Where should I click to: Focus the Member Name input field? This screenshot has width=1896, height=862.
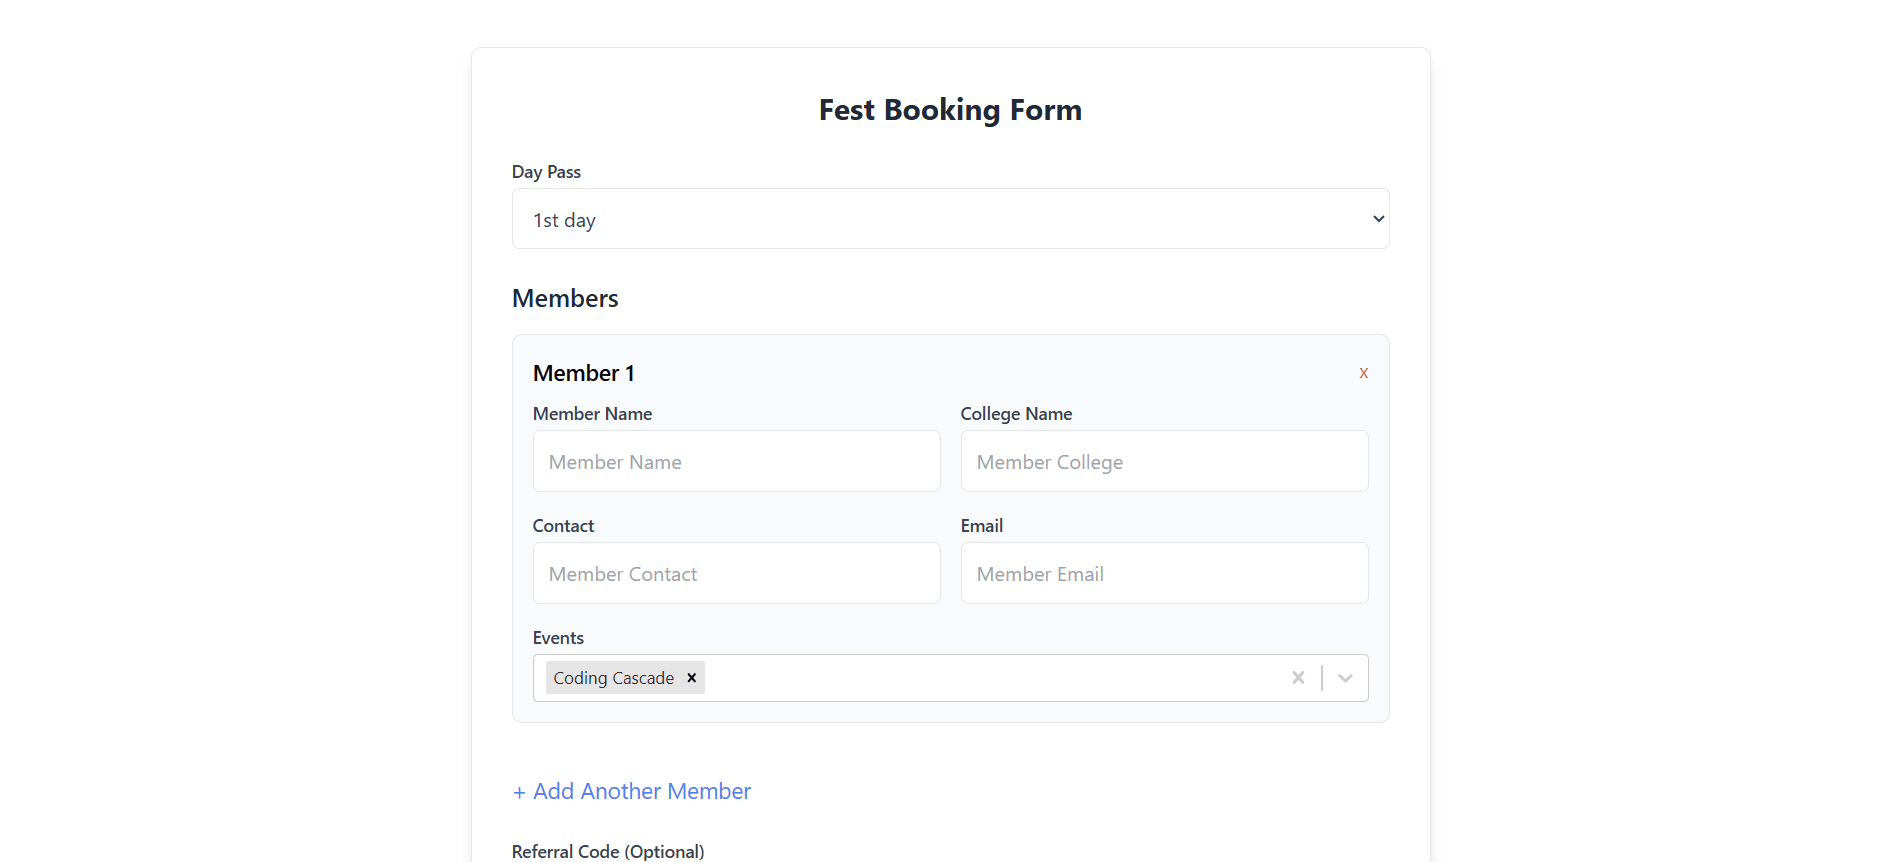736,461
